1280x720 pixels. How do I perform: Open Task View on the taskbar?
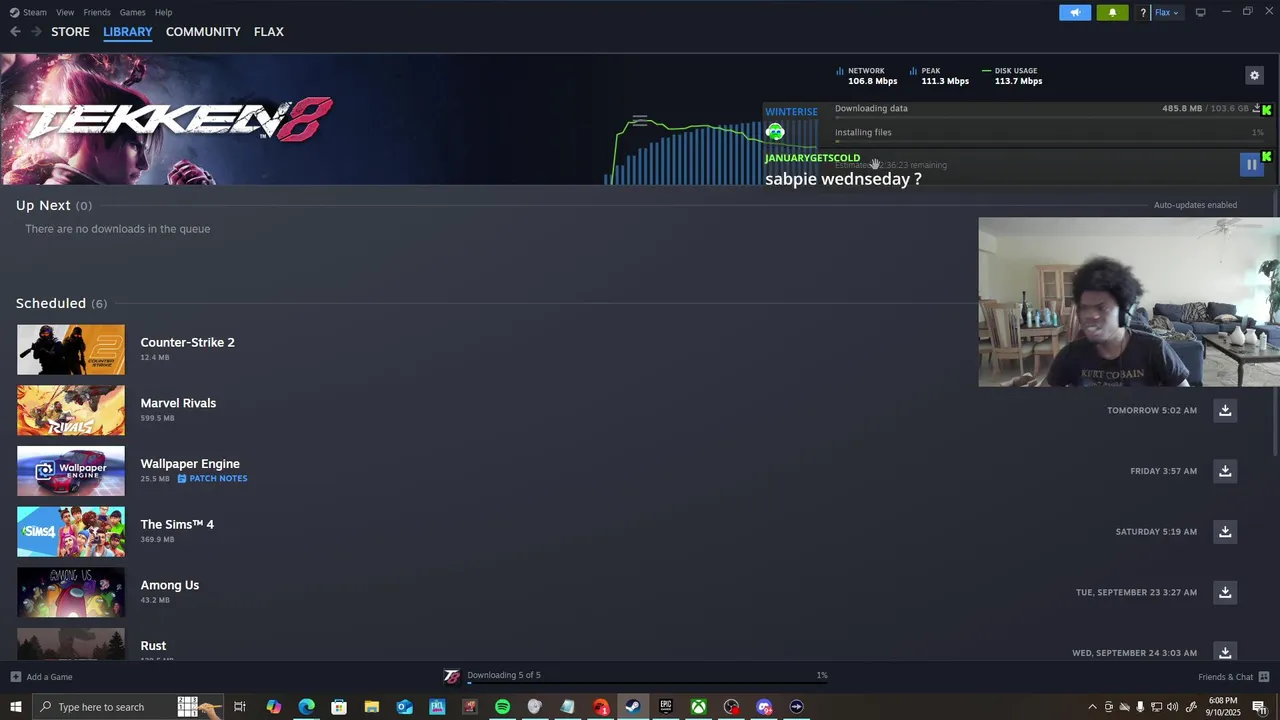[x=240, y=707]
